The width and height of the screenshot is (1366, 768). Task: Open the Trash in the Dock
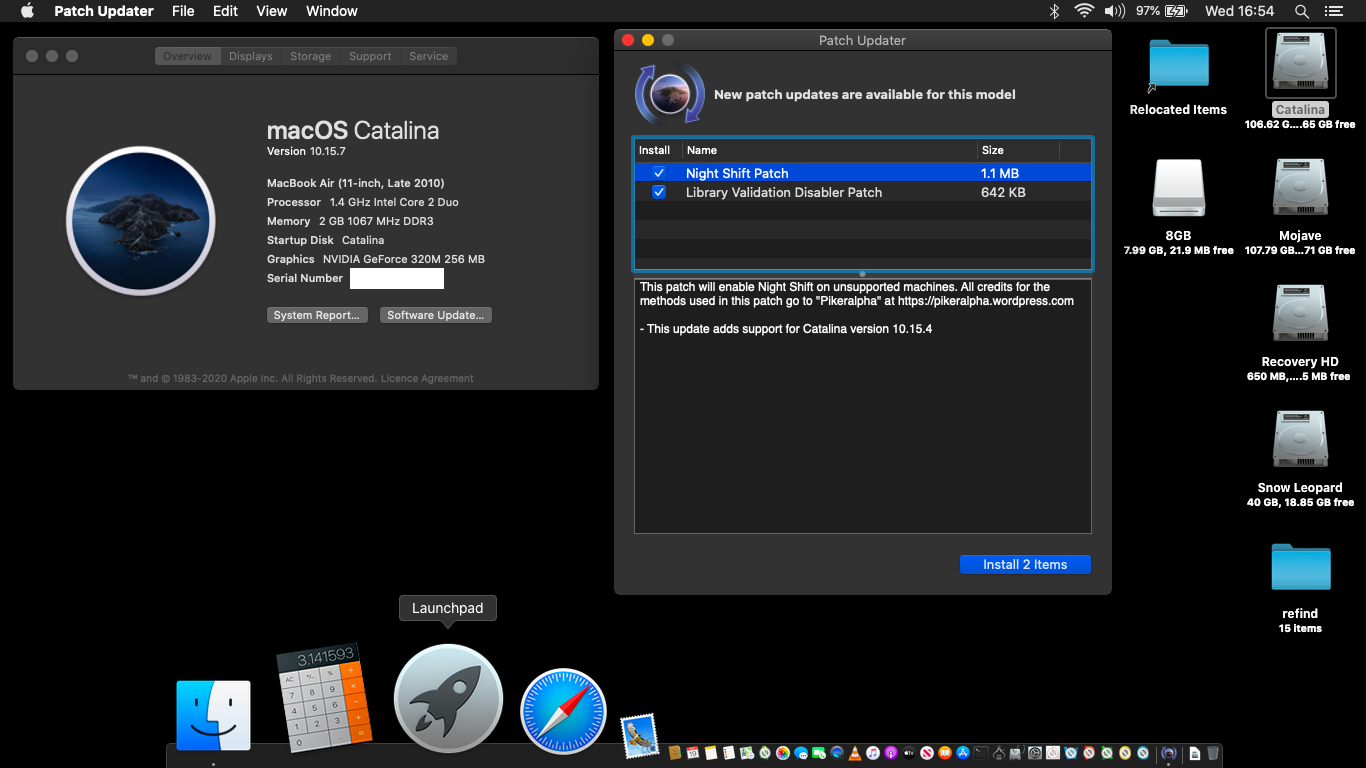(1212, 753)
